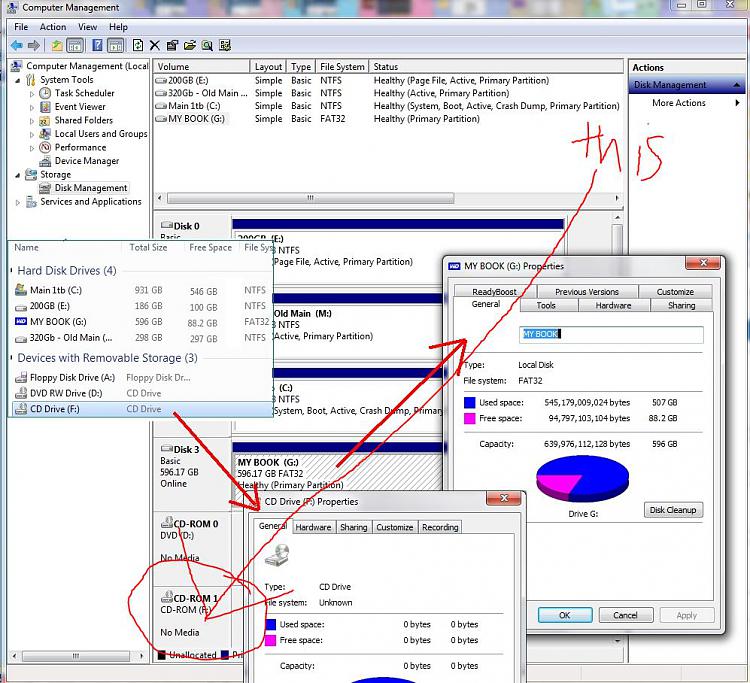Click the black X Delete toolbar icon

(154, 45)
